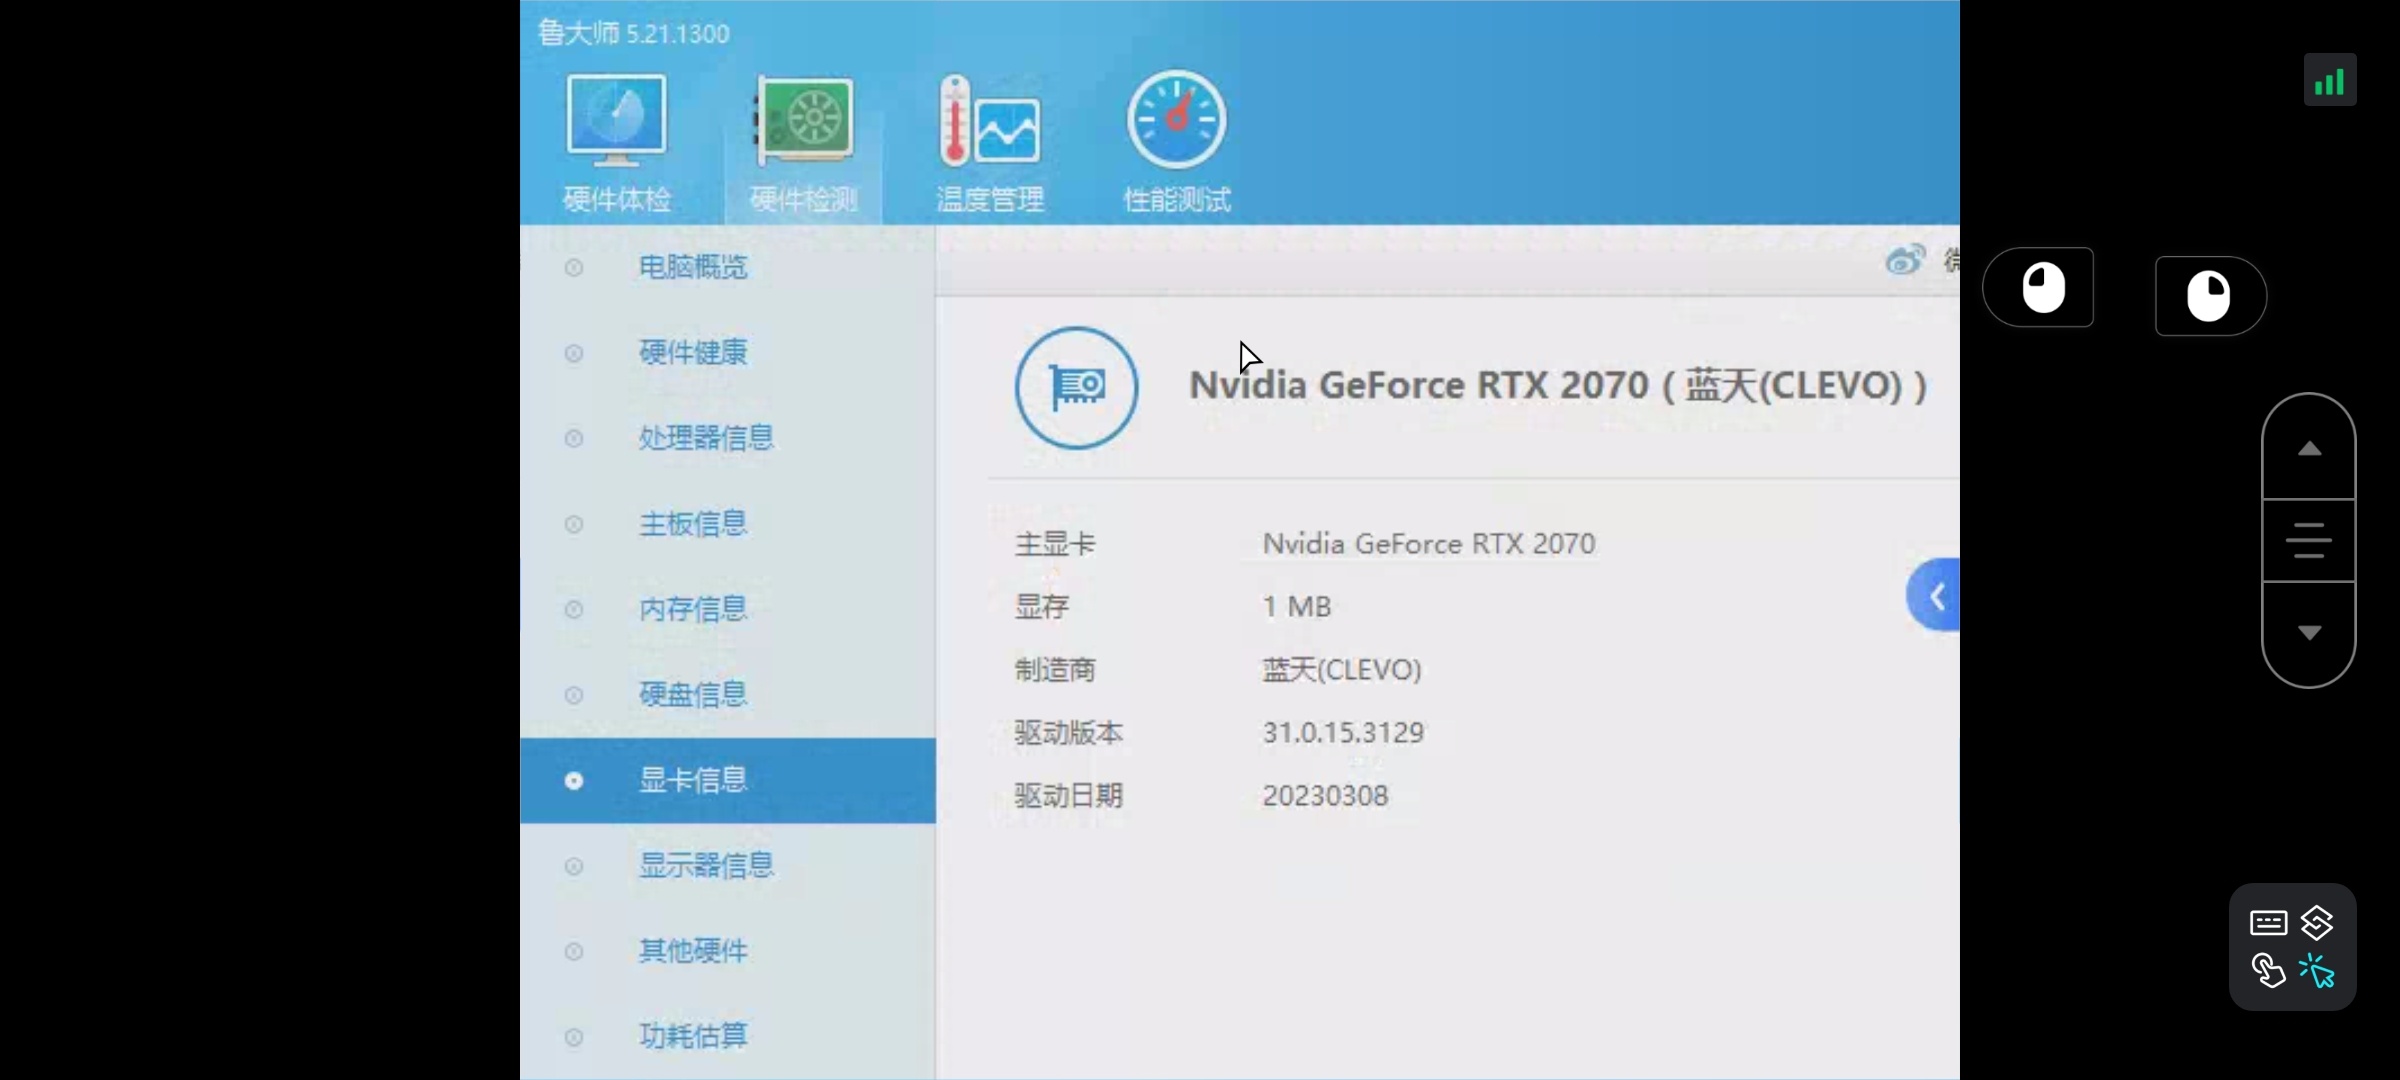Open the on-screen keyboard icon
Screen dimensions: 2400x1080
(x=2268, y=922)
